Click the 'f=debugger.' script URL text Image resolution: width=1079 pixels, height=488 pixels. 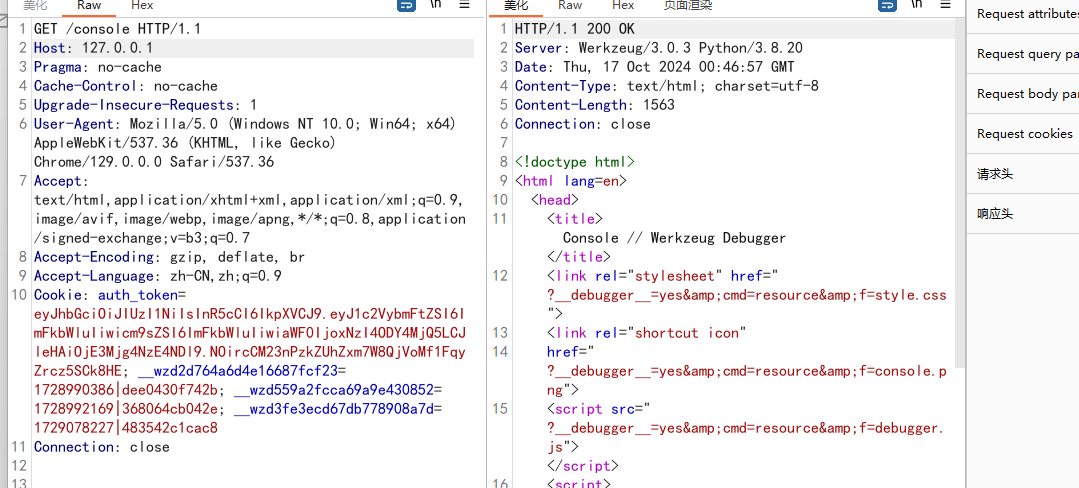pyautogui.click(x=903, y=428)
